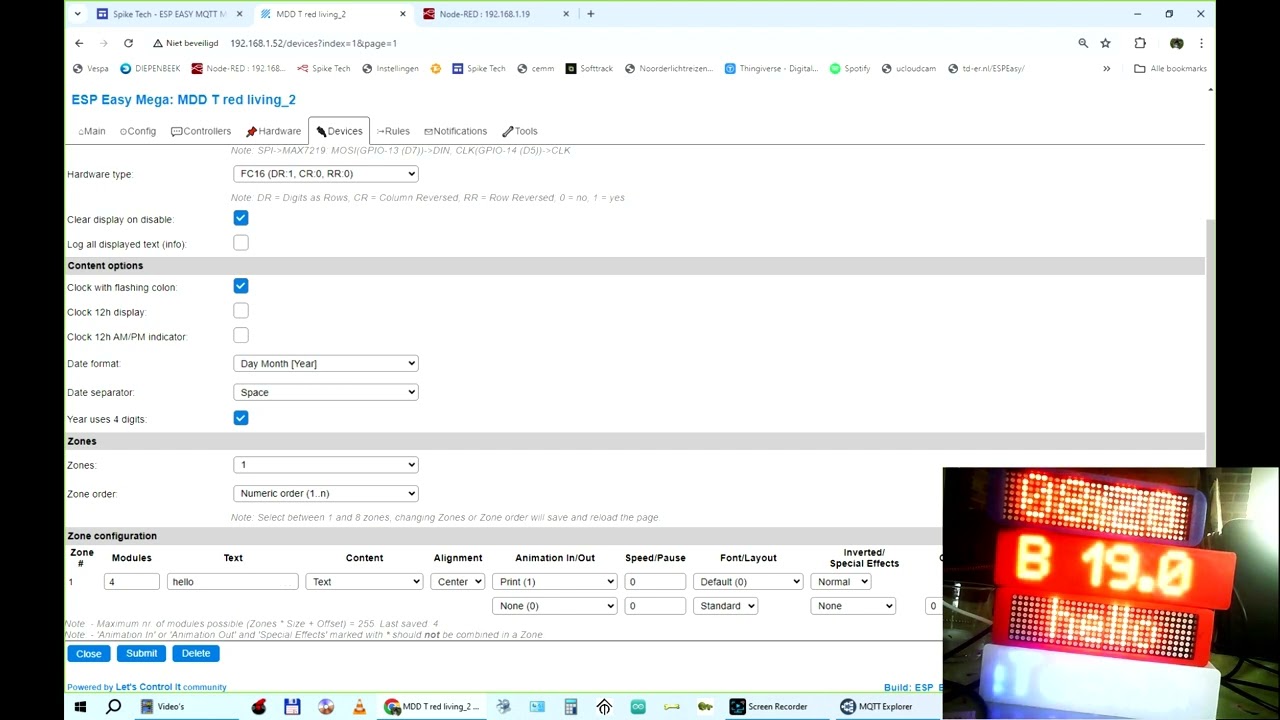Open the browser zoom magnifier icon
This screenshot has width=1280, height=720.
pos(1083,43)
